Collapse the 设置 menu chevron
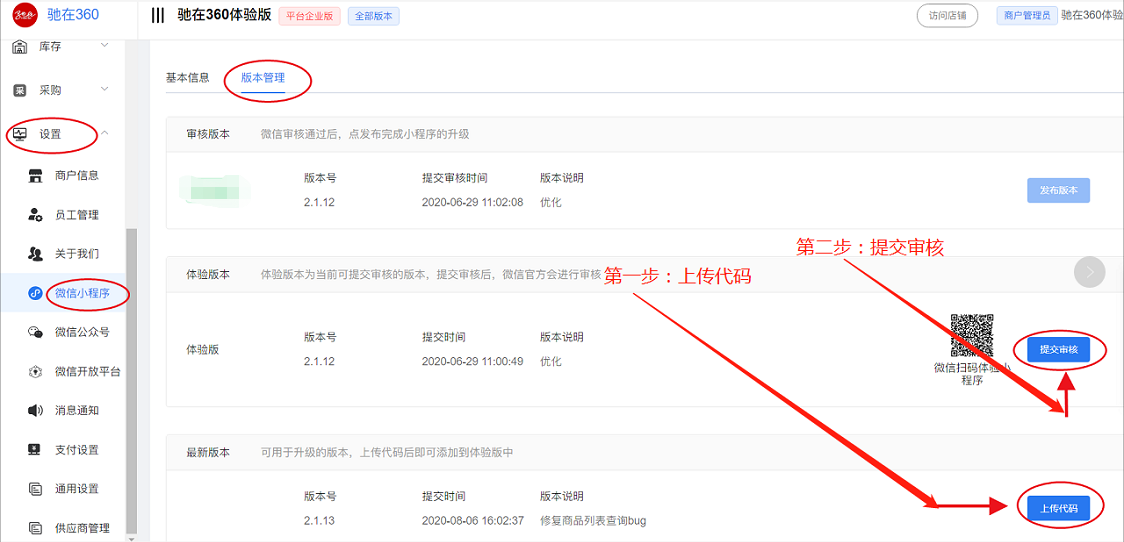1124x542 pixels. [x=104, y=133]
